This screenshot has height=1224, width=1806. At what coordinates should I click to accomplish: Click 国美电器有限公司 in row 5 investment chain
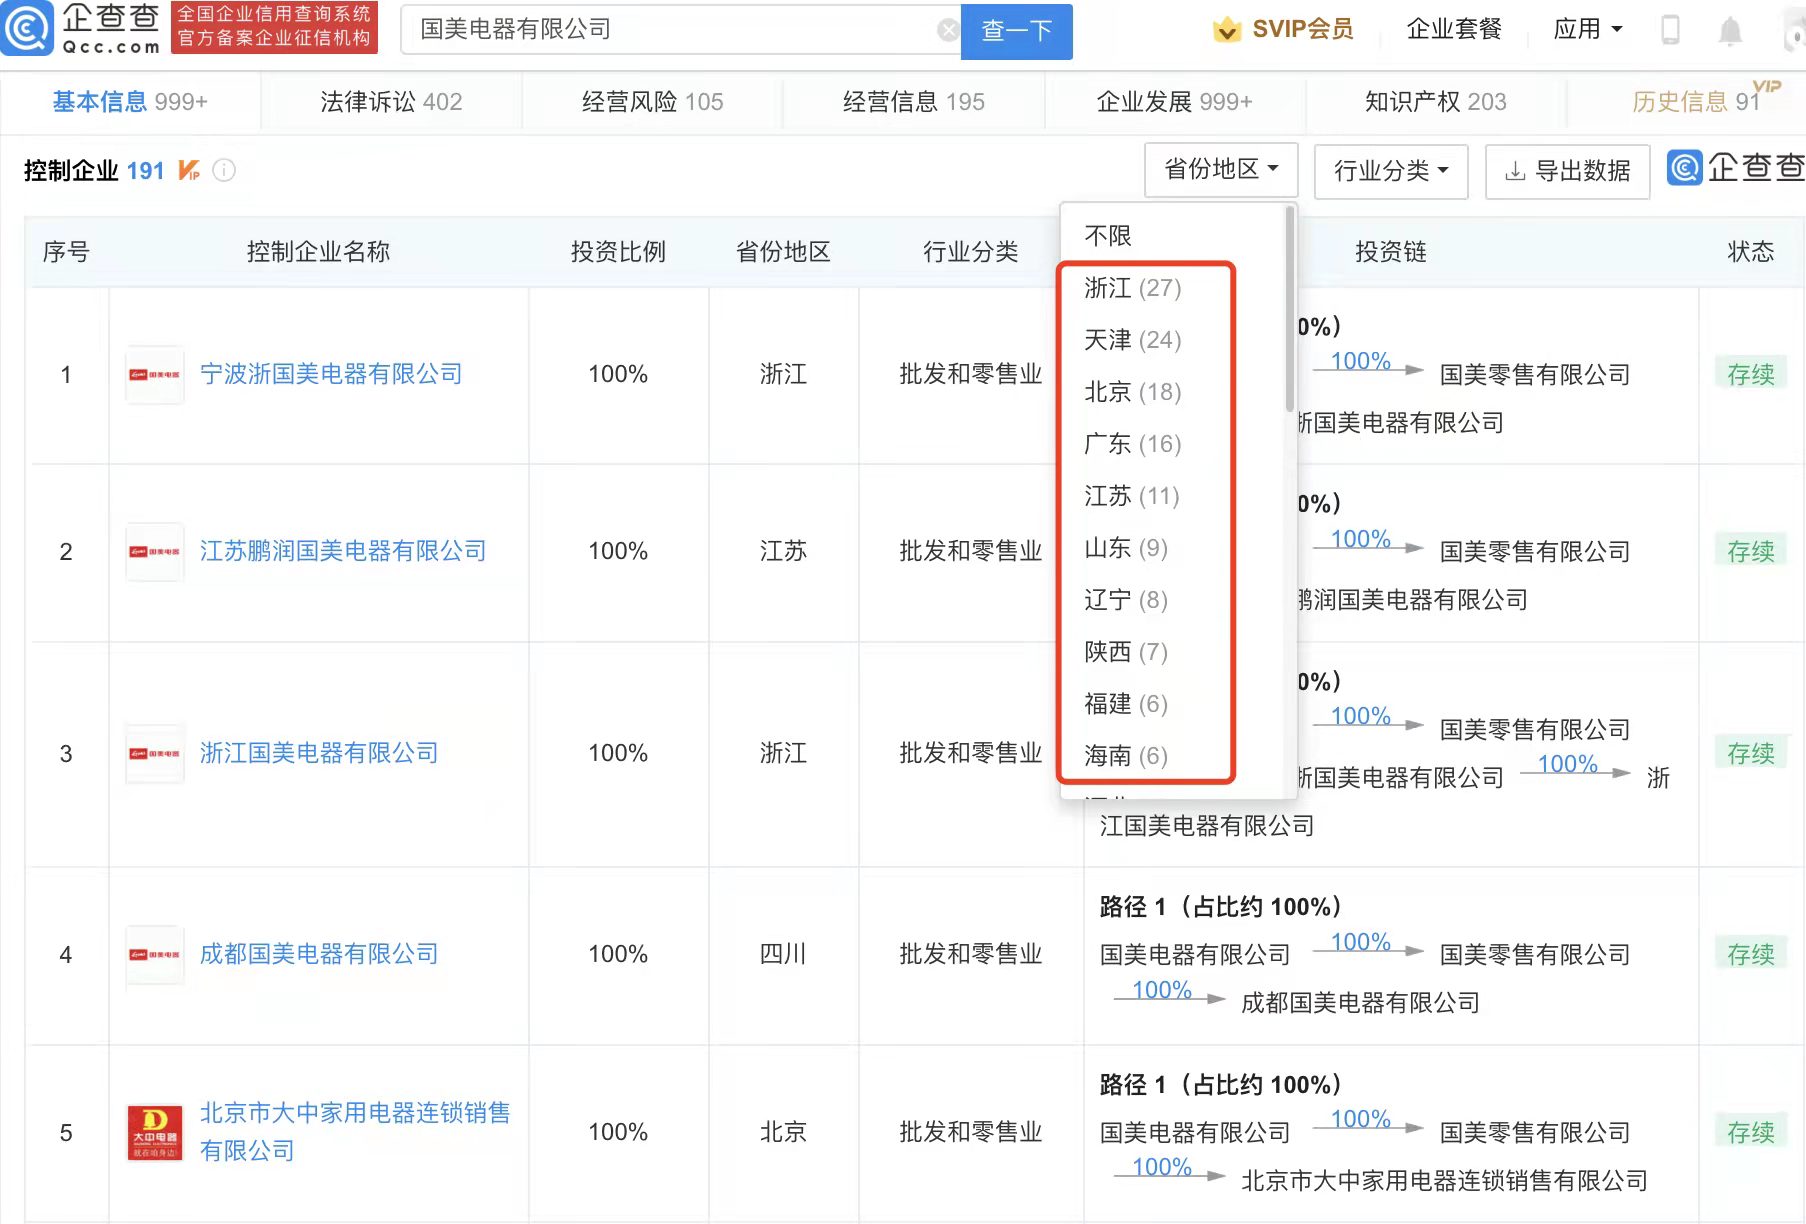[1195, 1133]
